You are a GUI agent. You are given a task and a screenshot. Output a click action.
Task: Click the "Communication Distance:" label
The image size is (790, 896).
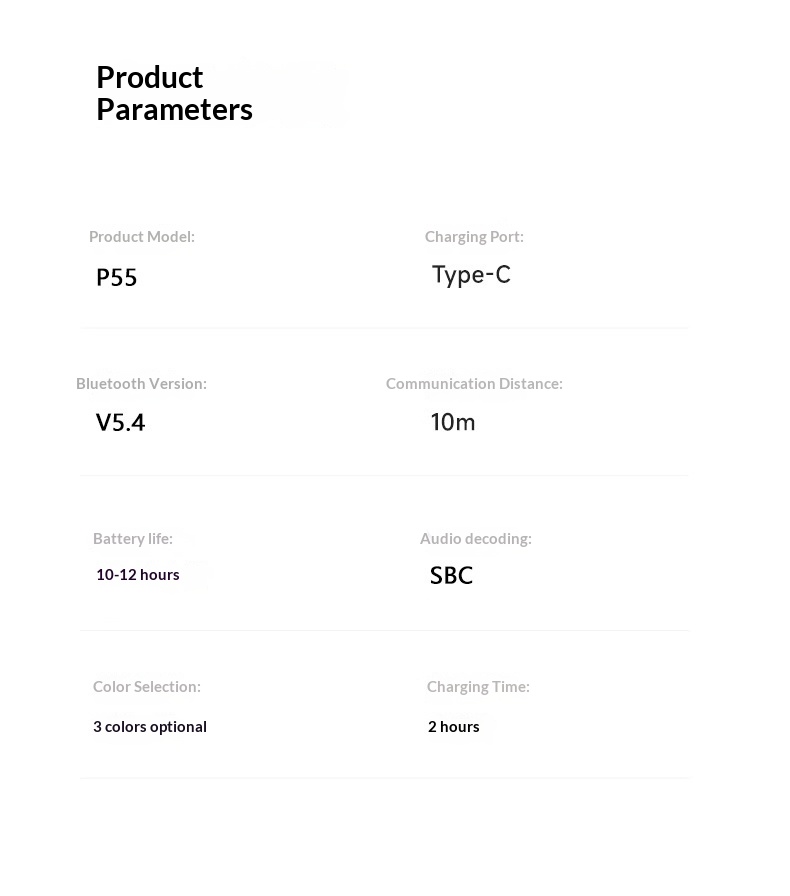click(x=474, y=384)
